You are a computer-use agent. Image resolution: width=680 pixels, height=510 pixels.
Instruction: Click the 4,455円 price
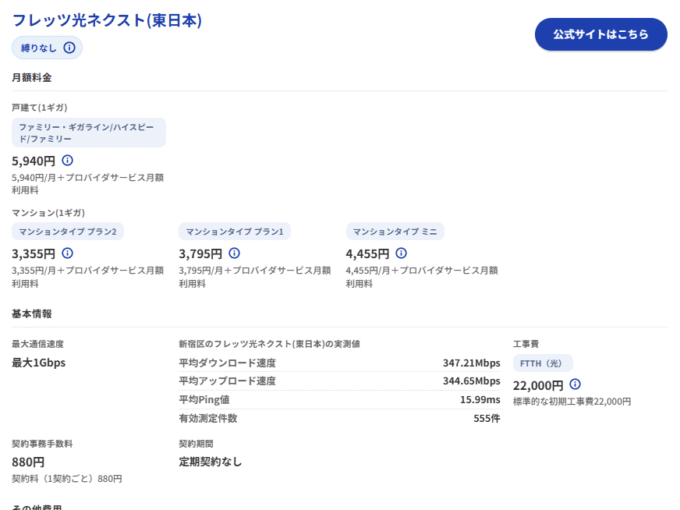coord(367,254)
